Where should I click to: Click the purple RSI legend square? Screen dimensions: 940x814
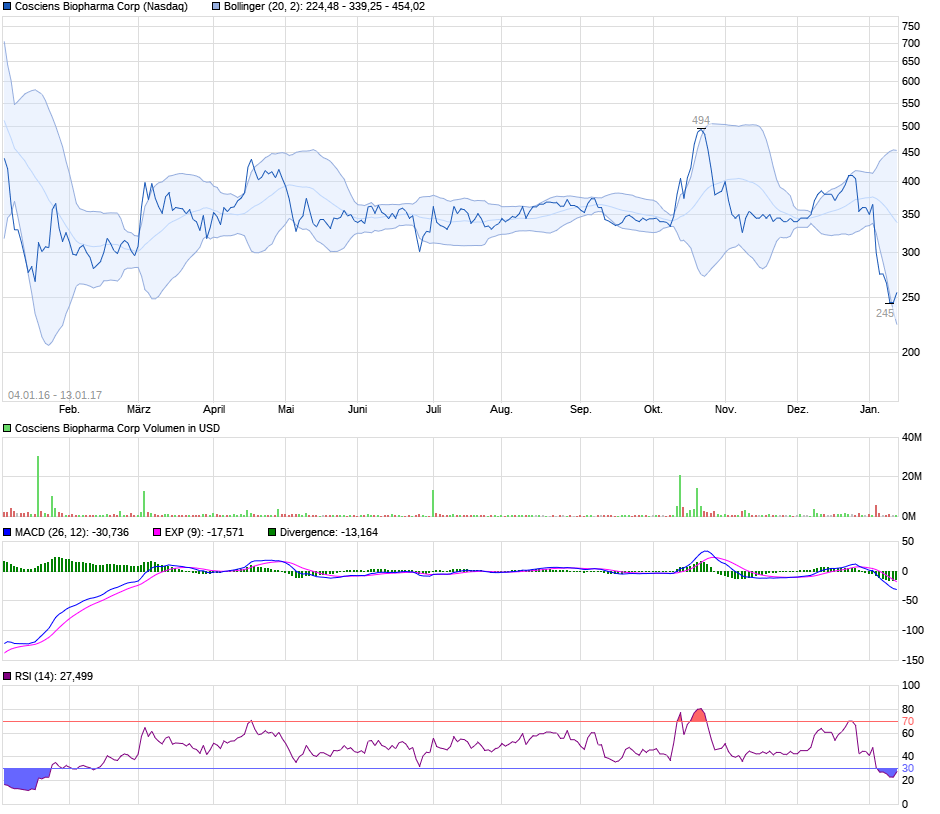(7, 676)
